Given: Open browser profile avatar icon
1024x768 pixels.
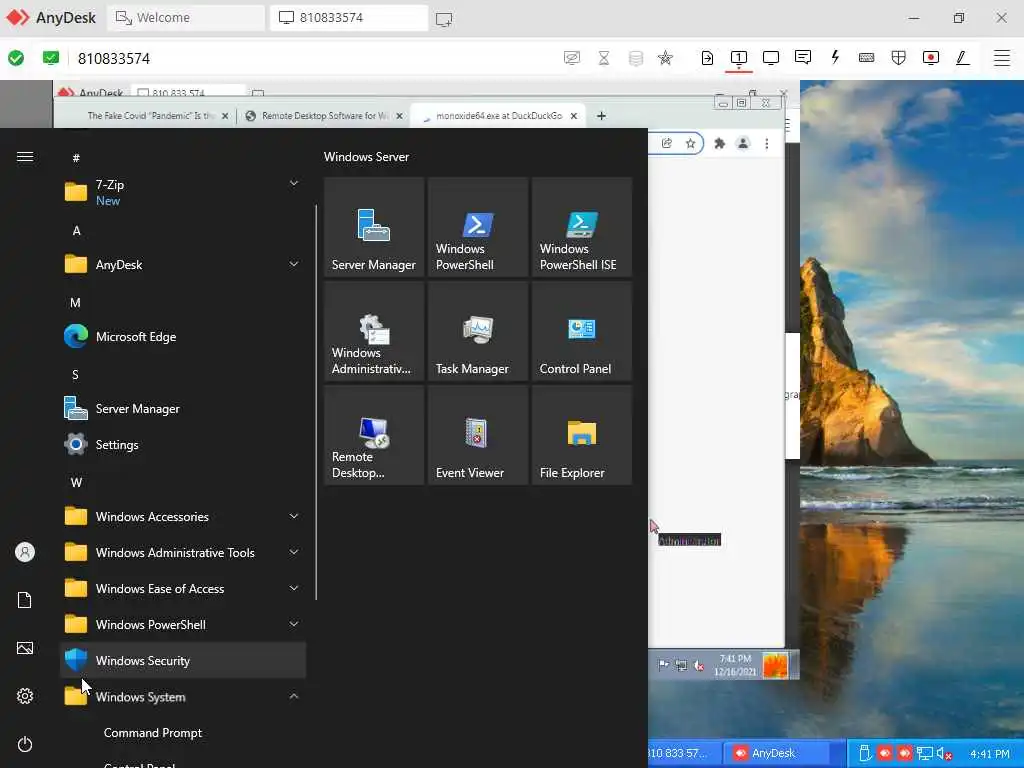Looking at the screenshot, I should (x=743, y=144).
